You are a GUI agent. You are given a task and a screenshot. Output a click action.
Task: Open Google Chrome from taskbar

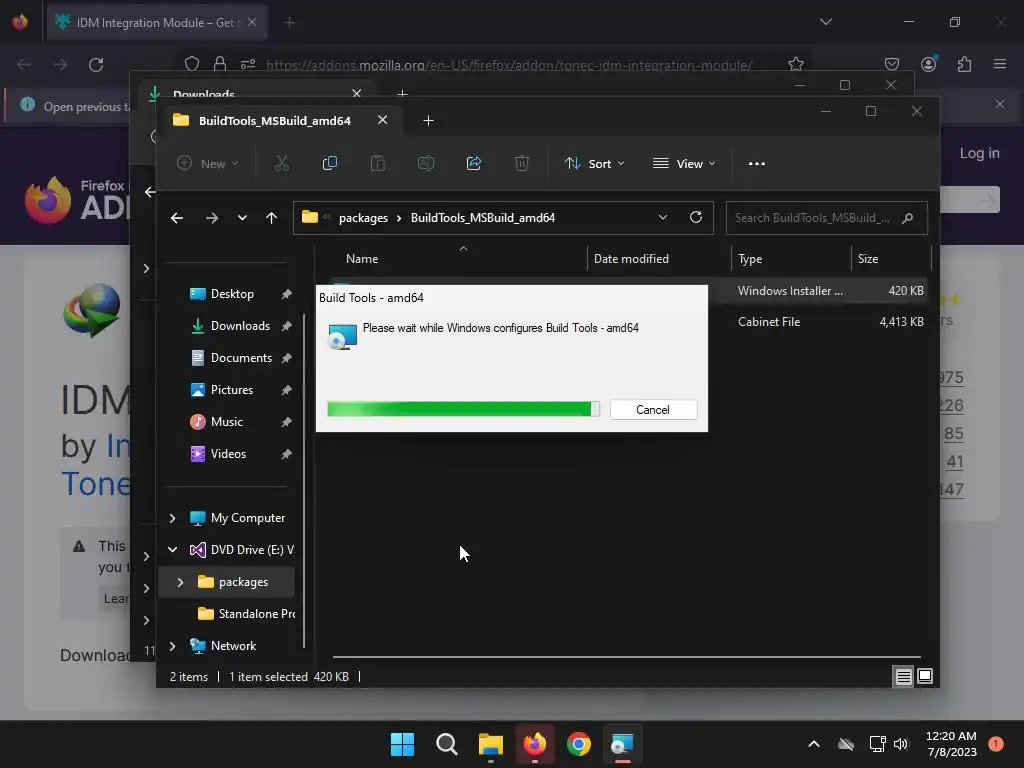click(x=579, y=744)
